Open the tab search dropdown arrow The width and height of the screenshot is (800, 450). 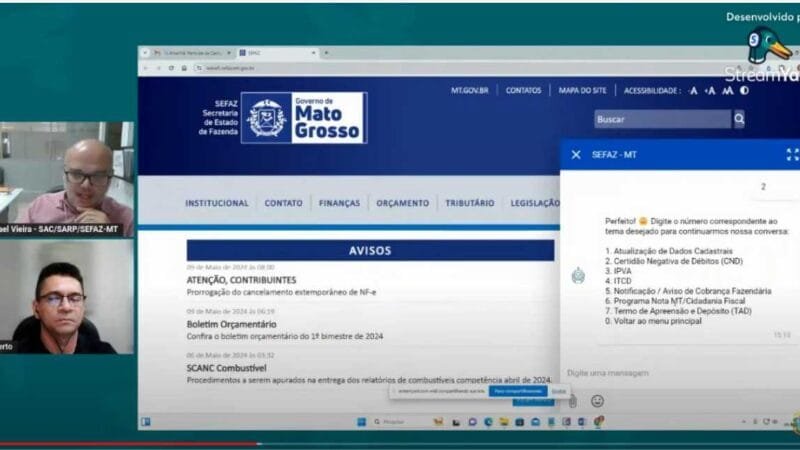click(145, 53)
